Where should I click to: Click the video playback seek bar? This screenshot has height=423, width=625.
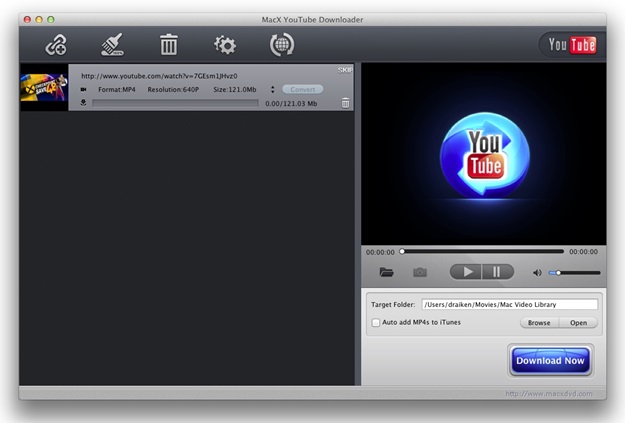483,252
